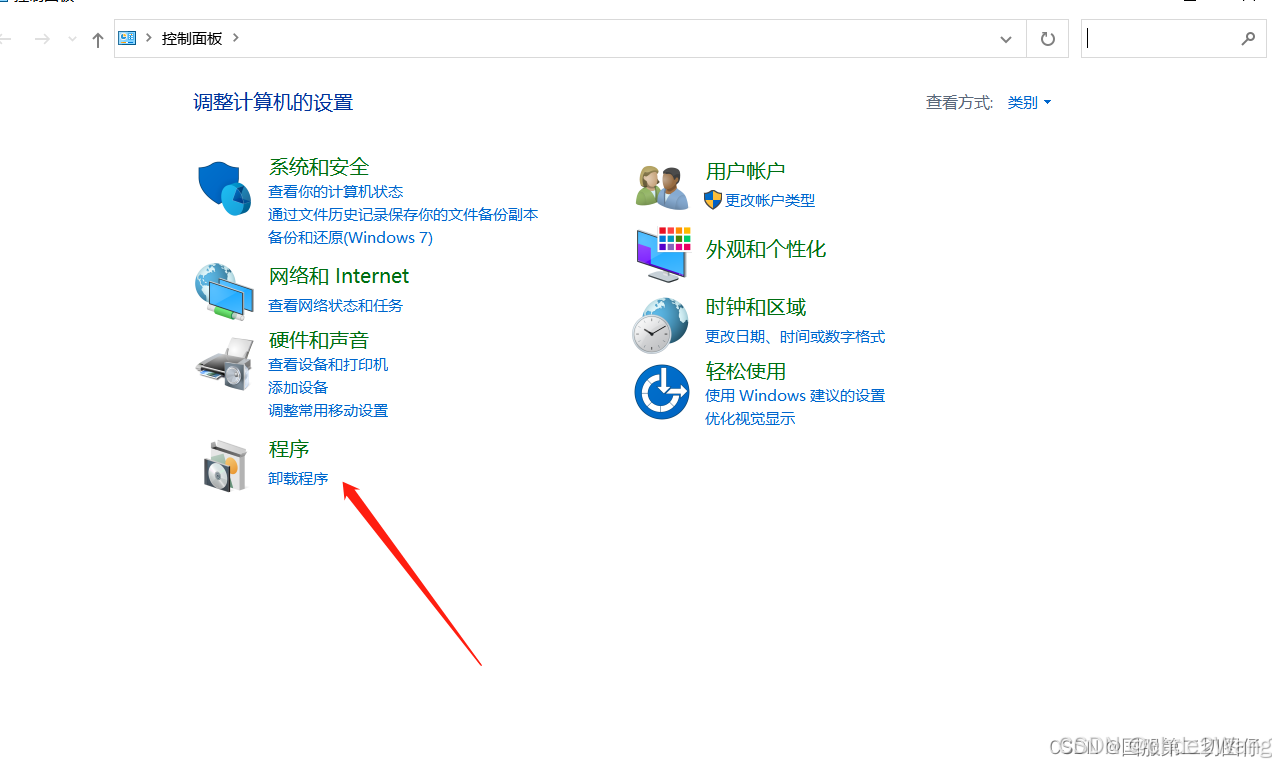The image size is (1276, 767).
Task: Open 查看网络状态和任务 link
Action: coord(336,305)
